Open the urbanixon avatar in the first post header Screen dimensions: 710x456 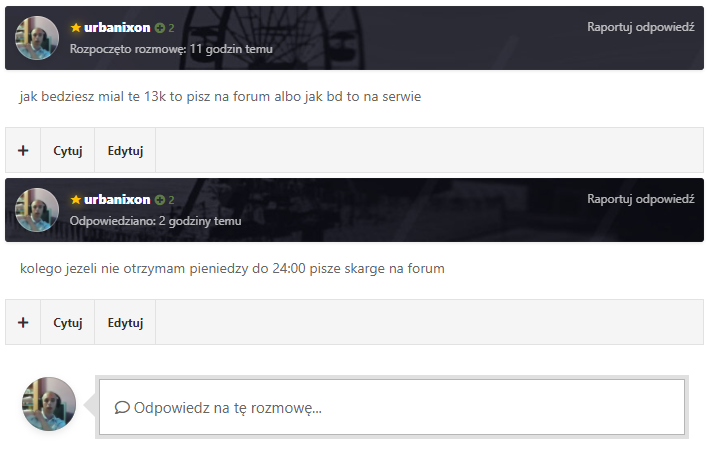click(37, 38)
